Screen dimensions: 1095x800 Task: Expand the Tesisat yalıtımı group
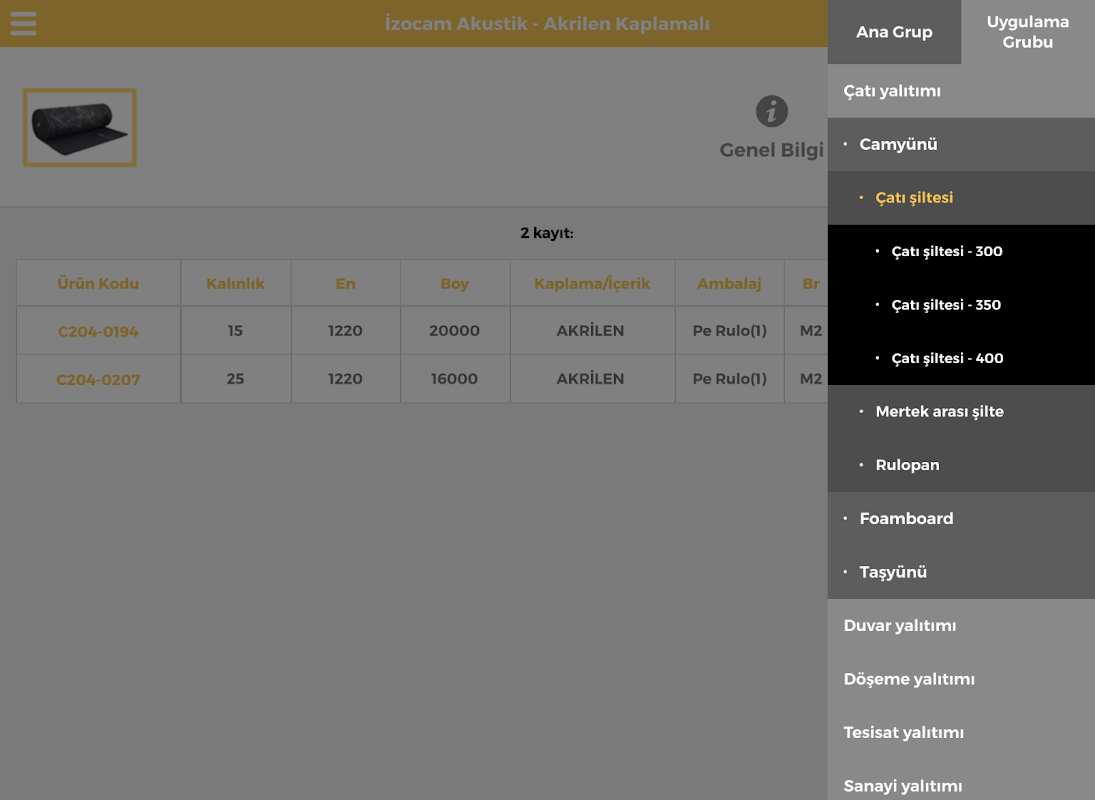tap(961, 733)
